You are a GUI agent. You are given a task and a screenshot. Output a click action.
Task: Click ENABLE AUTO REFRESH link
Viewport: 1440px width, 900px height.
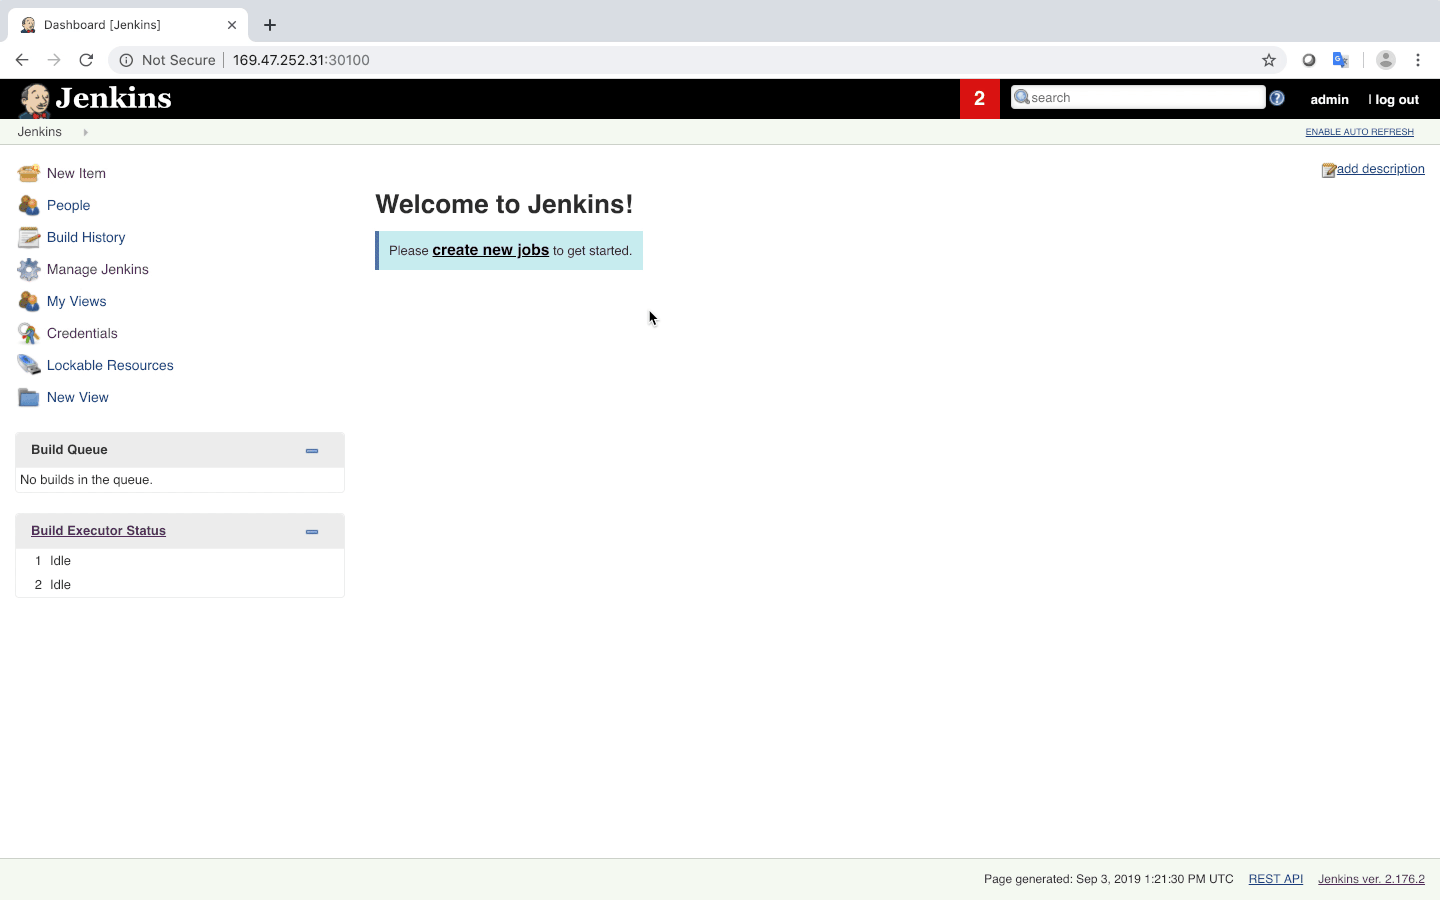tap(1359, 132)
